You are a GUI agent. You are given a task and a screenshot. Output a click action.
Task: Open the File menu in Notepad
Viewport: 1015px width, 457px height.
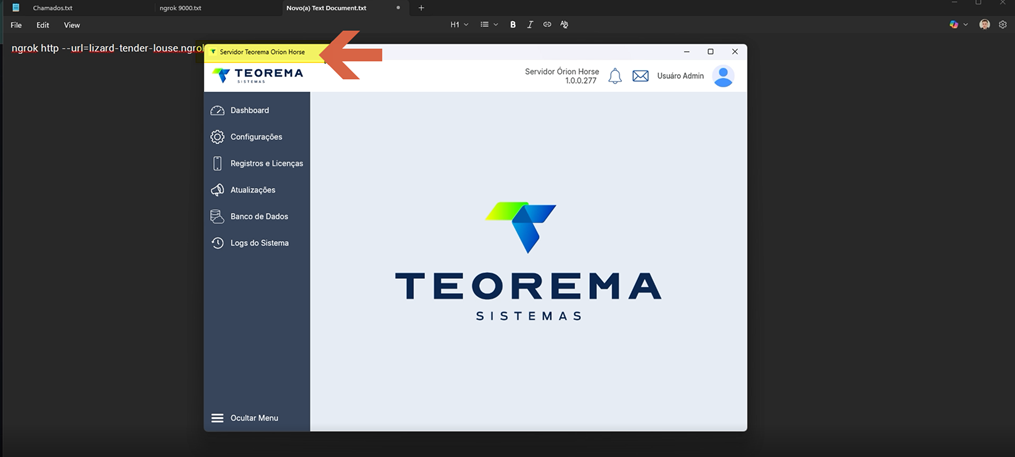[16, 25]
